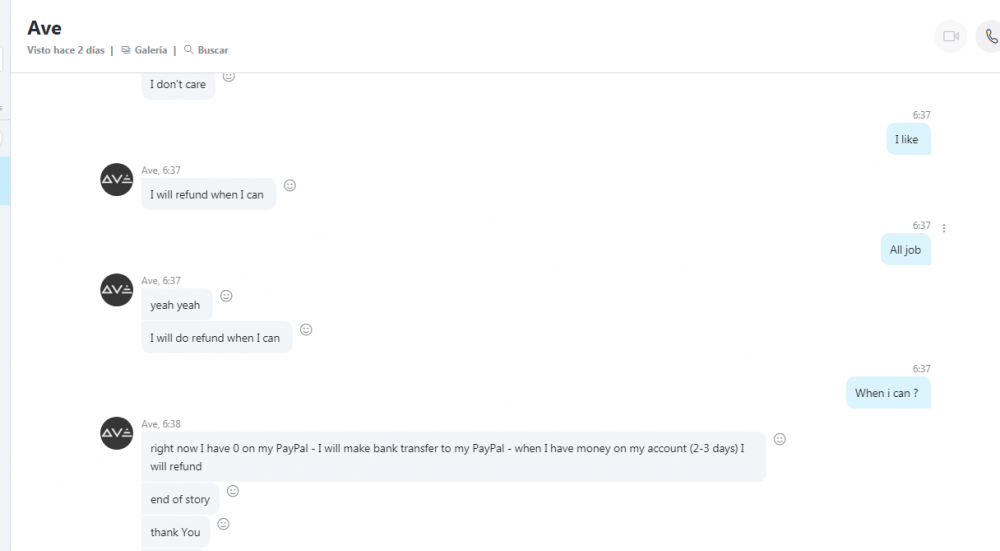React to the "end of story" message
Viewport: 1000px width, 551px height.
233,491
